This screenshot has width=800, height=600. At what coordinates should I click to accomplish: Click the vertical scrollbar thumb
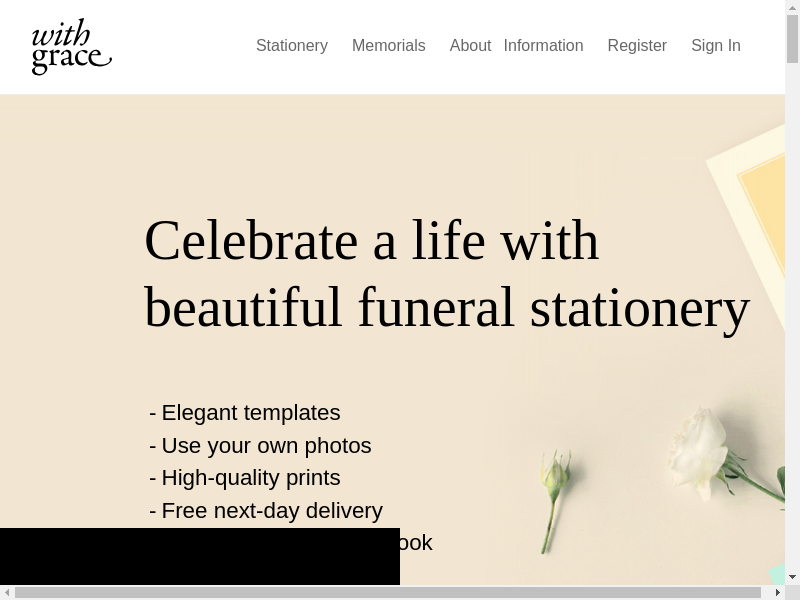(x=792, y=40)
